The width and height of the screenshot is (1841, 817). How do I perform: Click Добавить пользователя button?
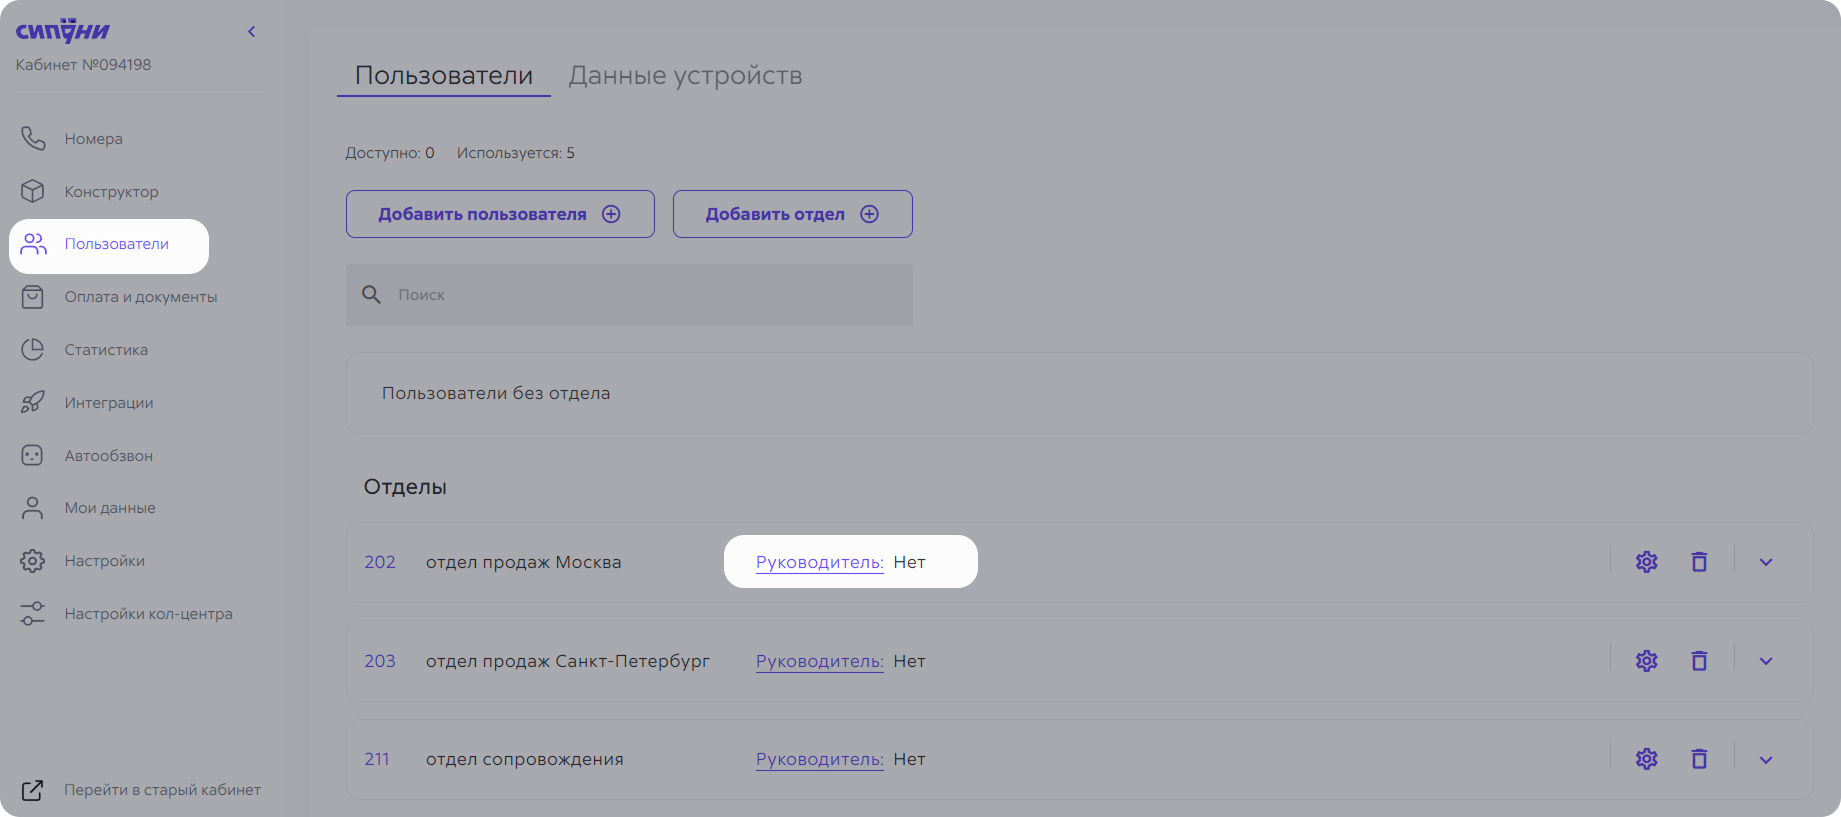pyautogui.click(x=500, y=214)
